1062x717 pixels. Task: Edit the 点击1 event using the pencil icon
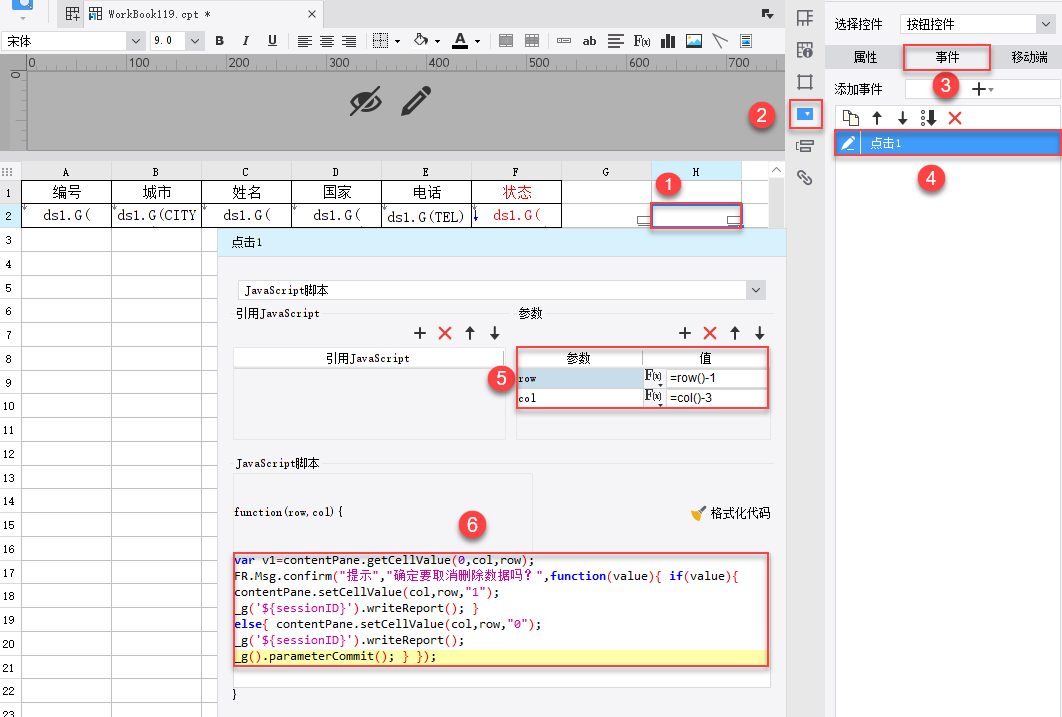pos(848,143)
